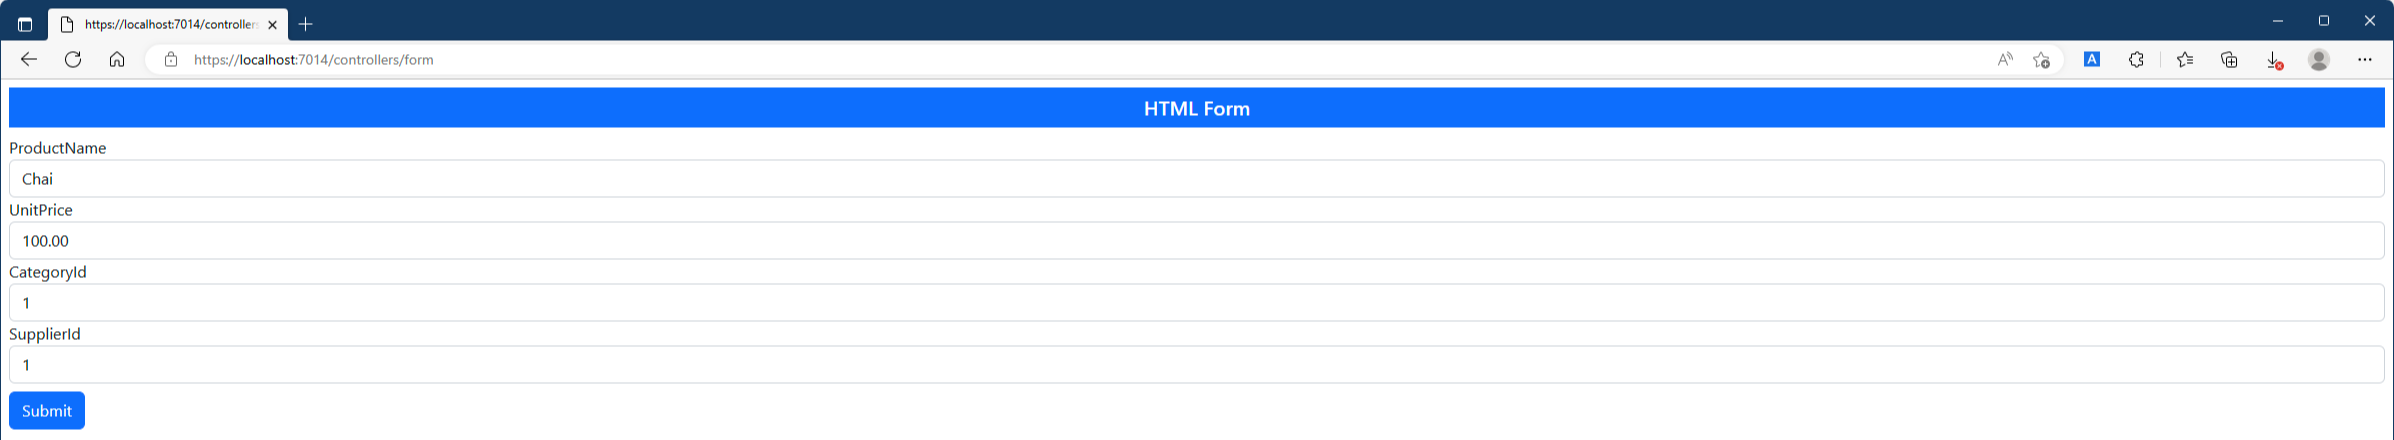Submit the HTML form

point(47,410)
